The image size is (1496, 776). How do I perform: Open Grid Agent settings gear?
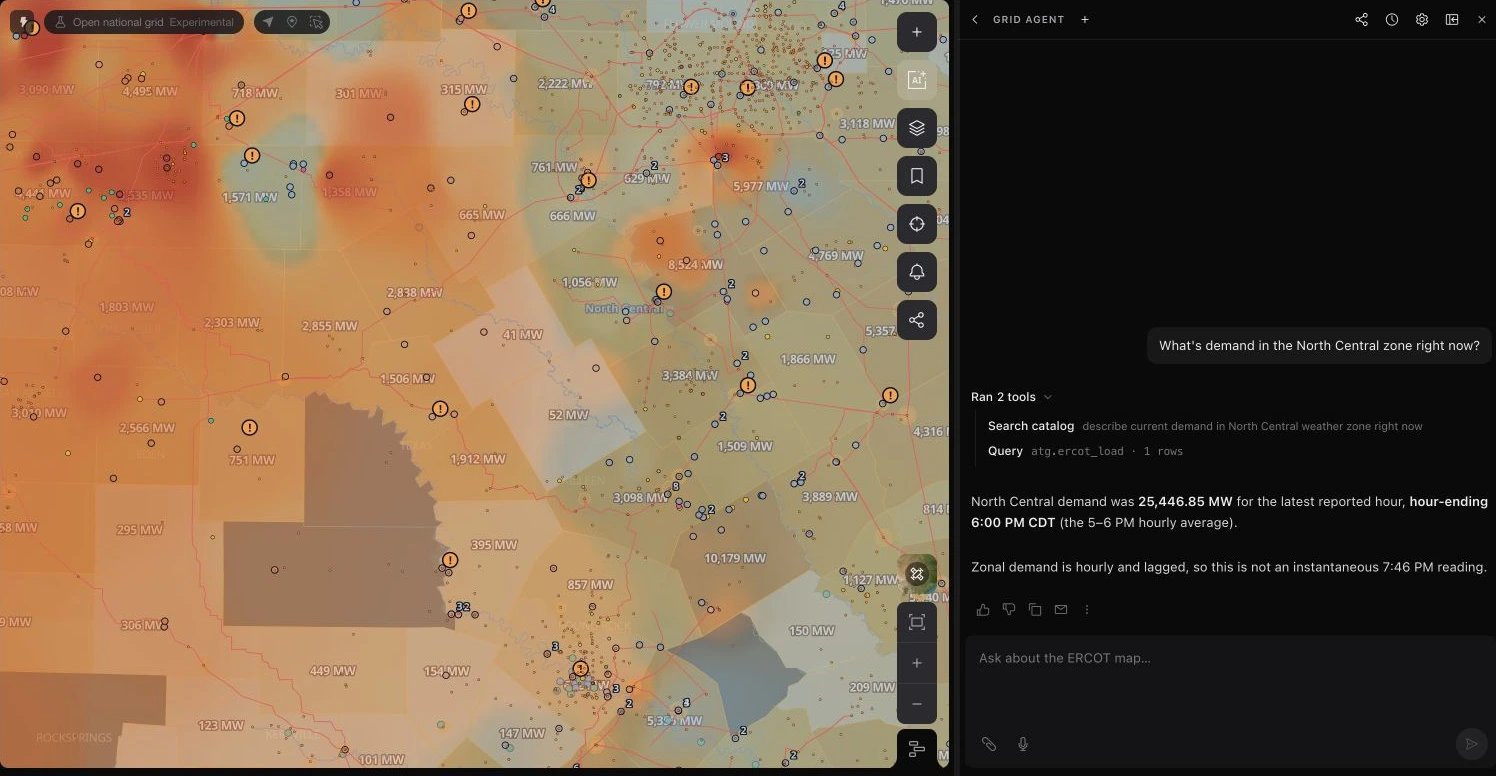(x=1421, y=20)
